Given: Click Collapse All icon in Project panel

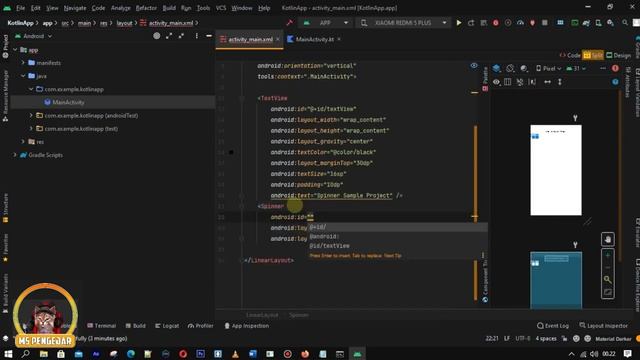Looking at the screenshot, I should click(181, 36).
